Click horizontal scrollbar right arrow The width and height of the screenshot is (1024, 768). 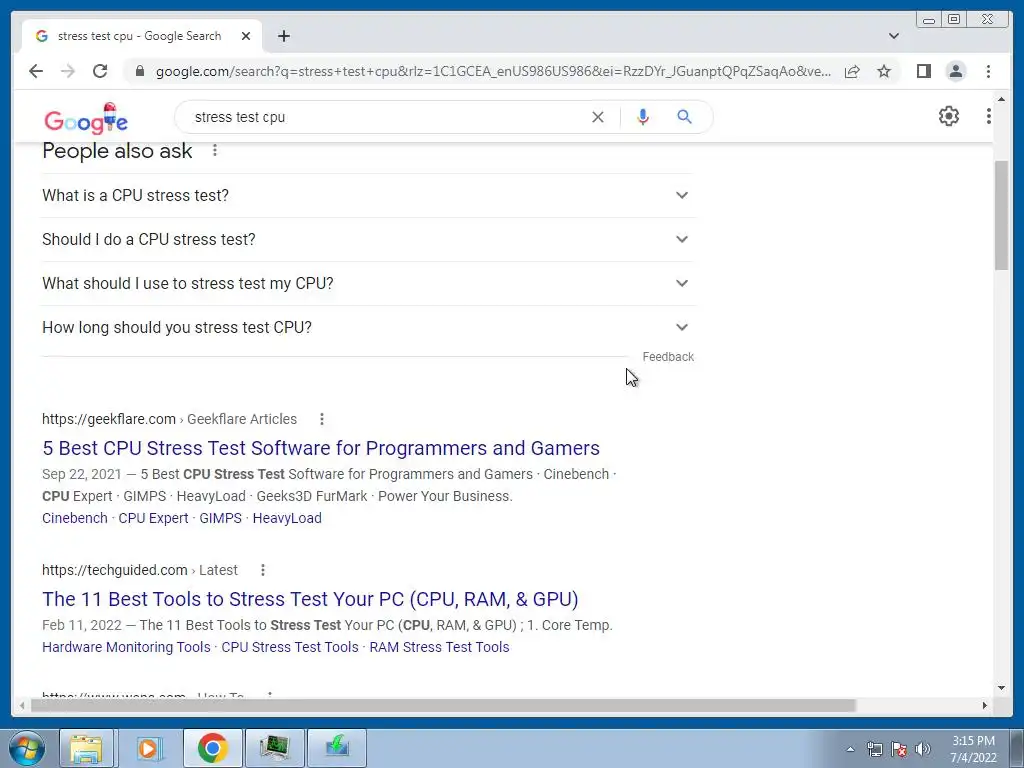(x=985, y=705)
